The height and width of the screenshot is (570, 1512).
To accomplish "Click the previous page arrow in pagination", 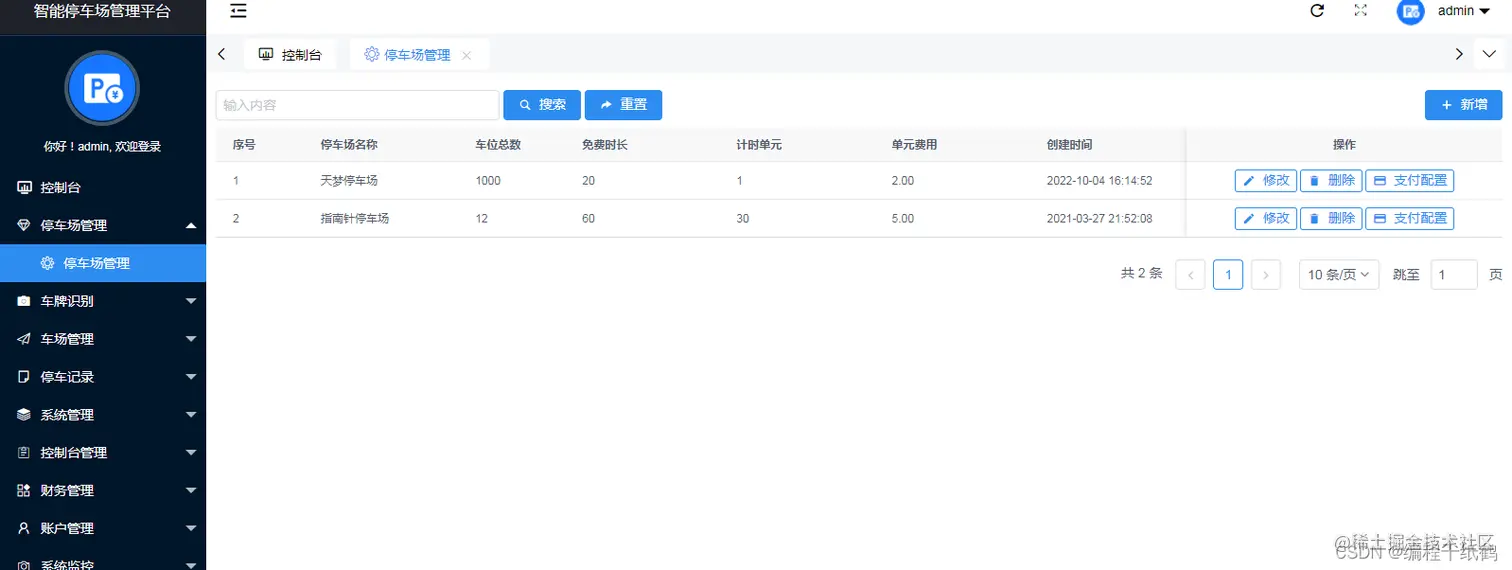I will click(1190, 275).
